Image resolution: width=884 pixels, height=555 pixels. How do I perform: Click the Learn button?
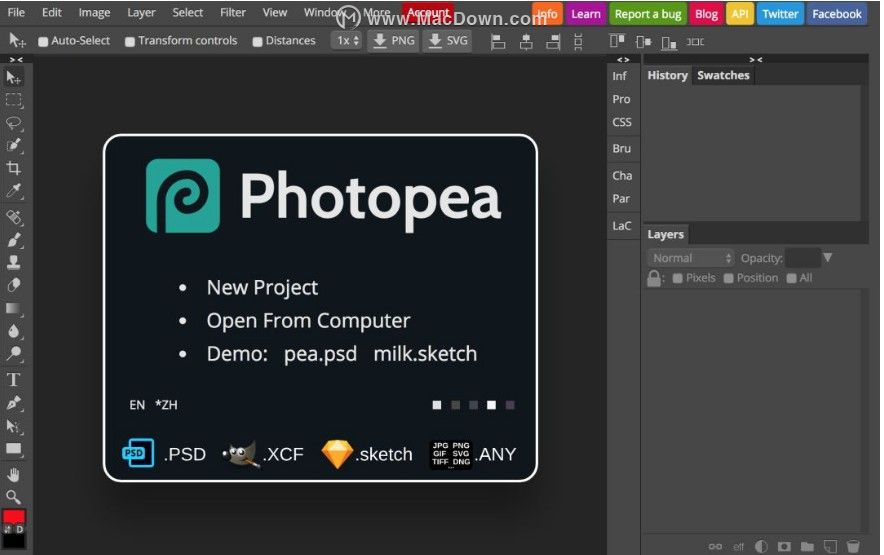point(586,14)
